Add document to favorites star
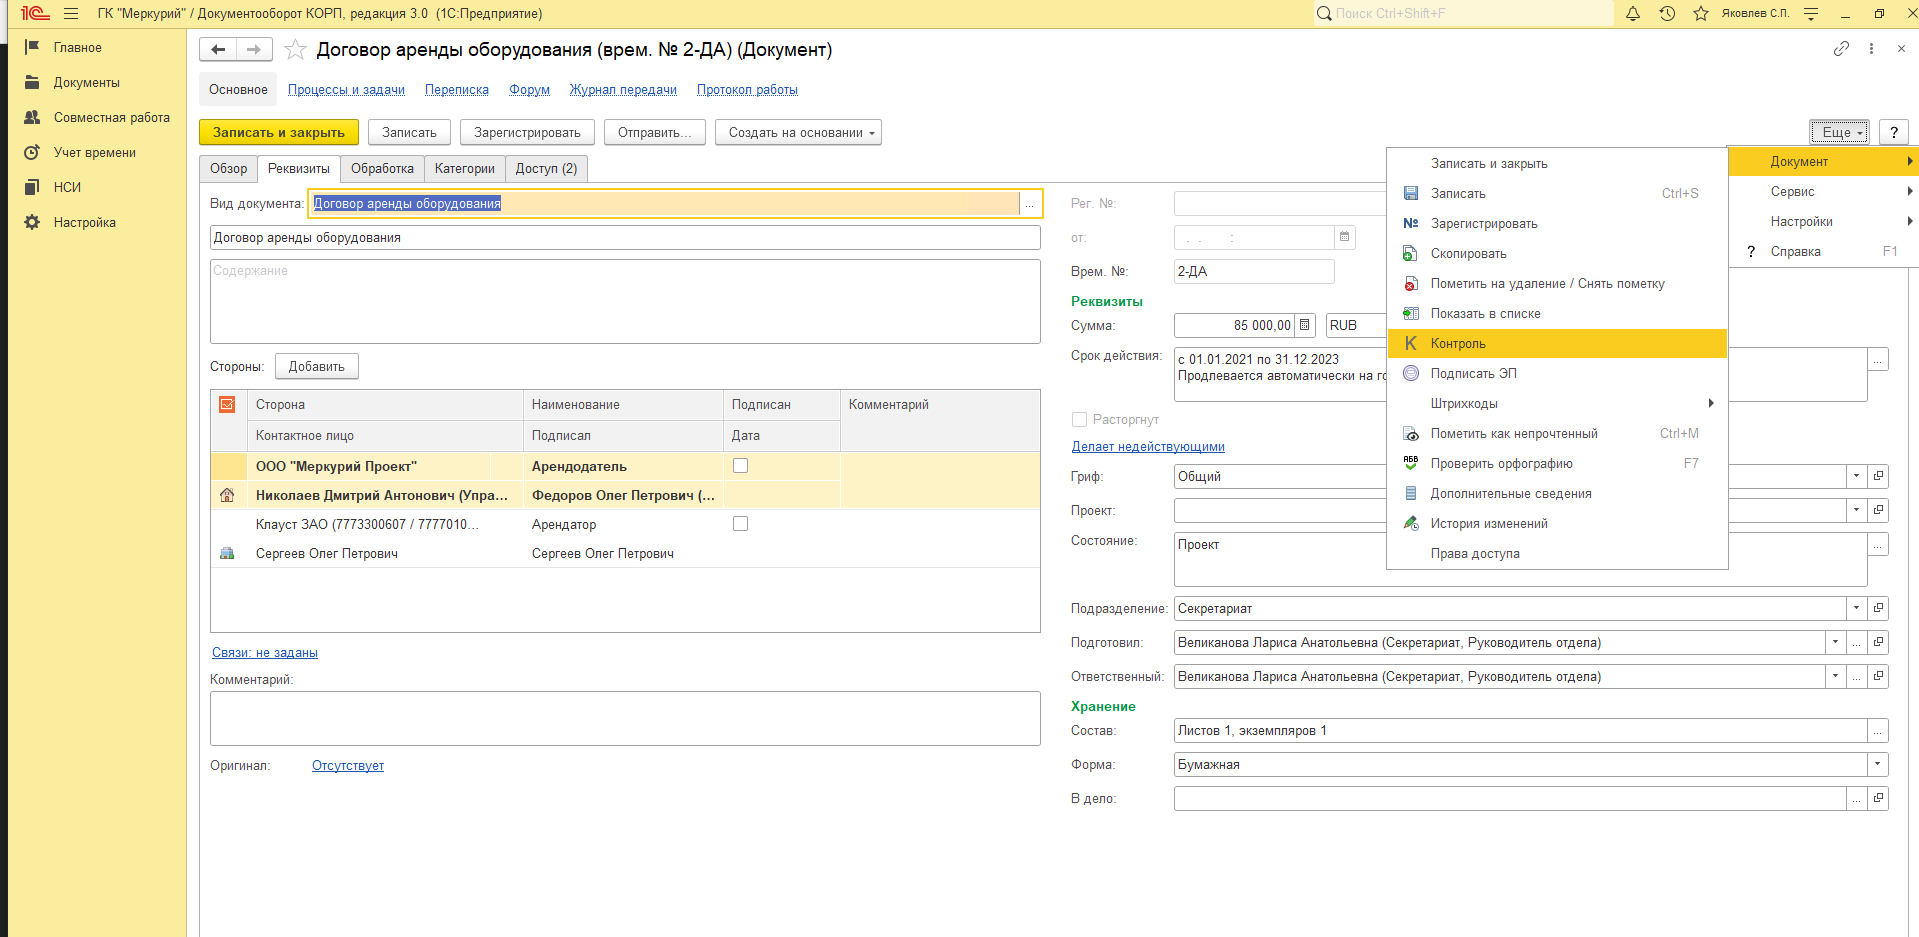Viewport: 1919px width, 937px height. click(x=295, y=50)
